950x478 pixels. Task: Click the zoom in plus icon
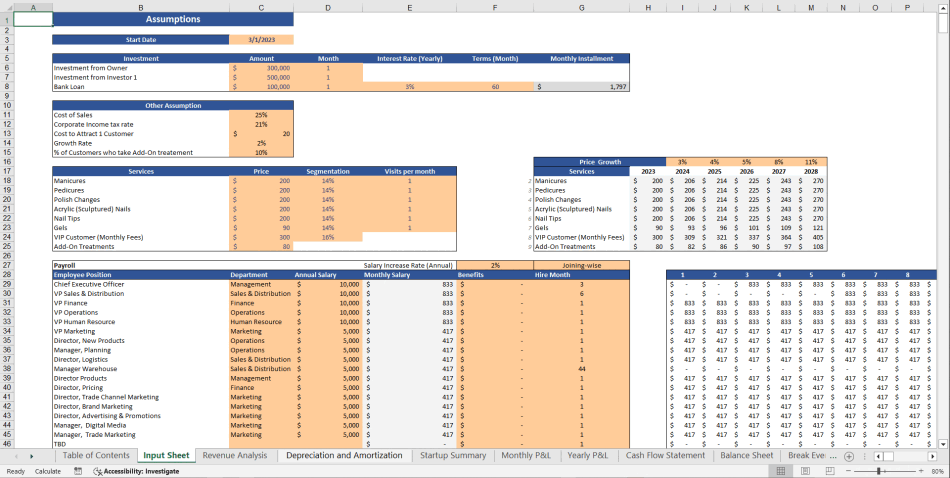920,470
